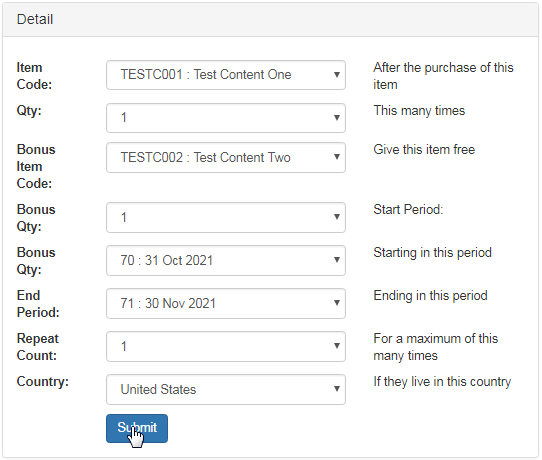This screenshot has width=542, height=460.
Task: Click the Qty dropdown arrow
Action: 337,118
